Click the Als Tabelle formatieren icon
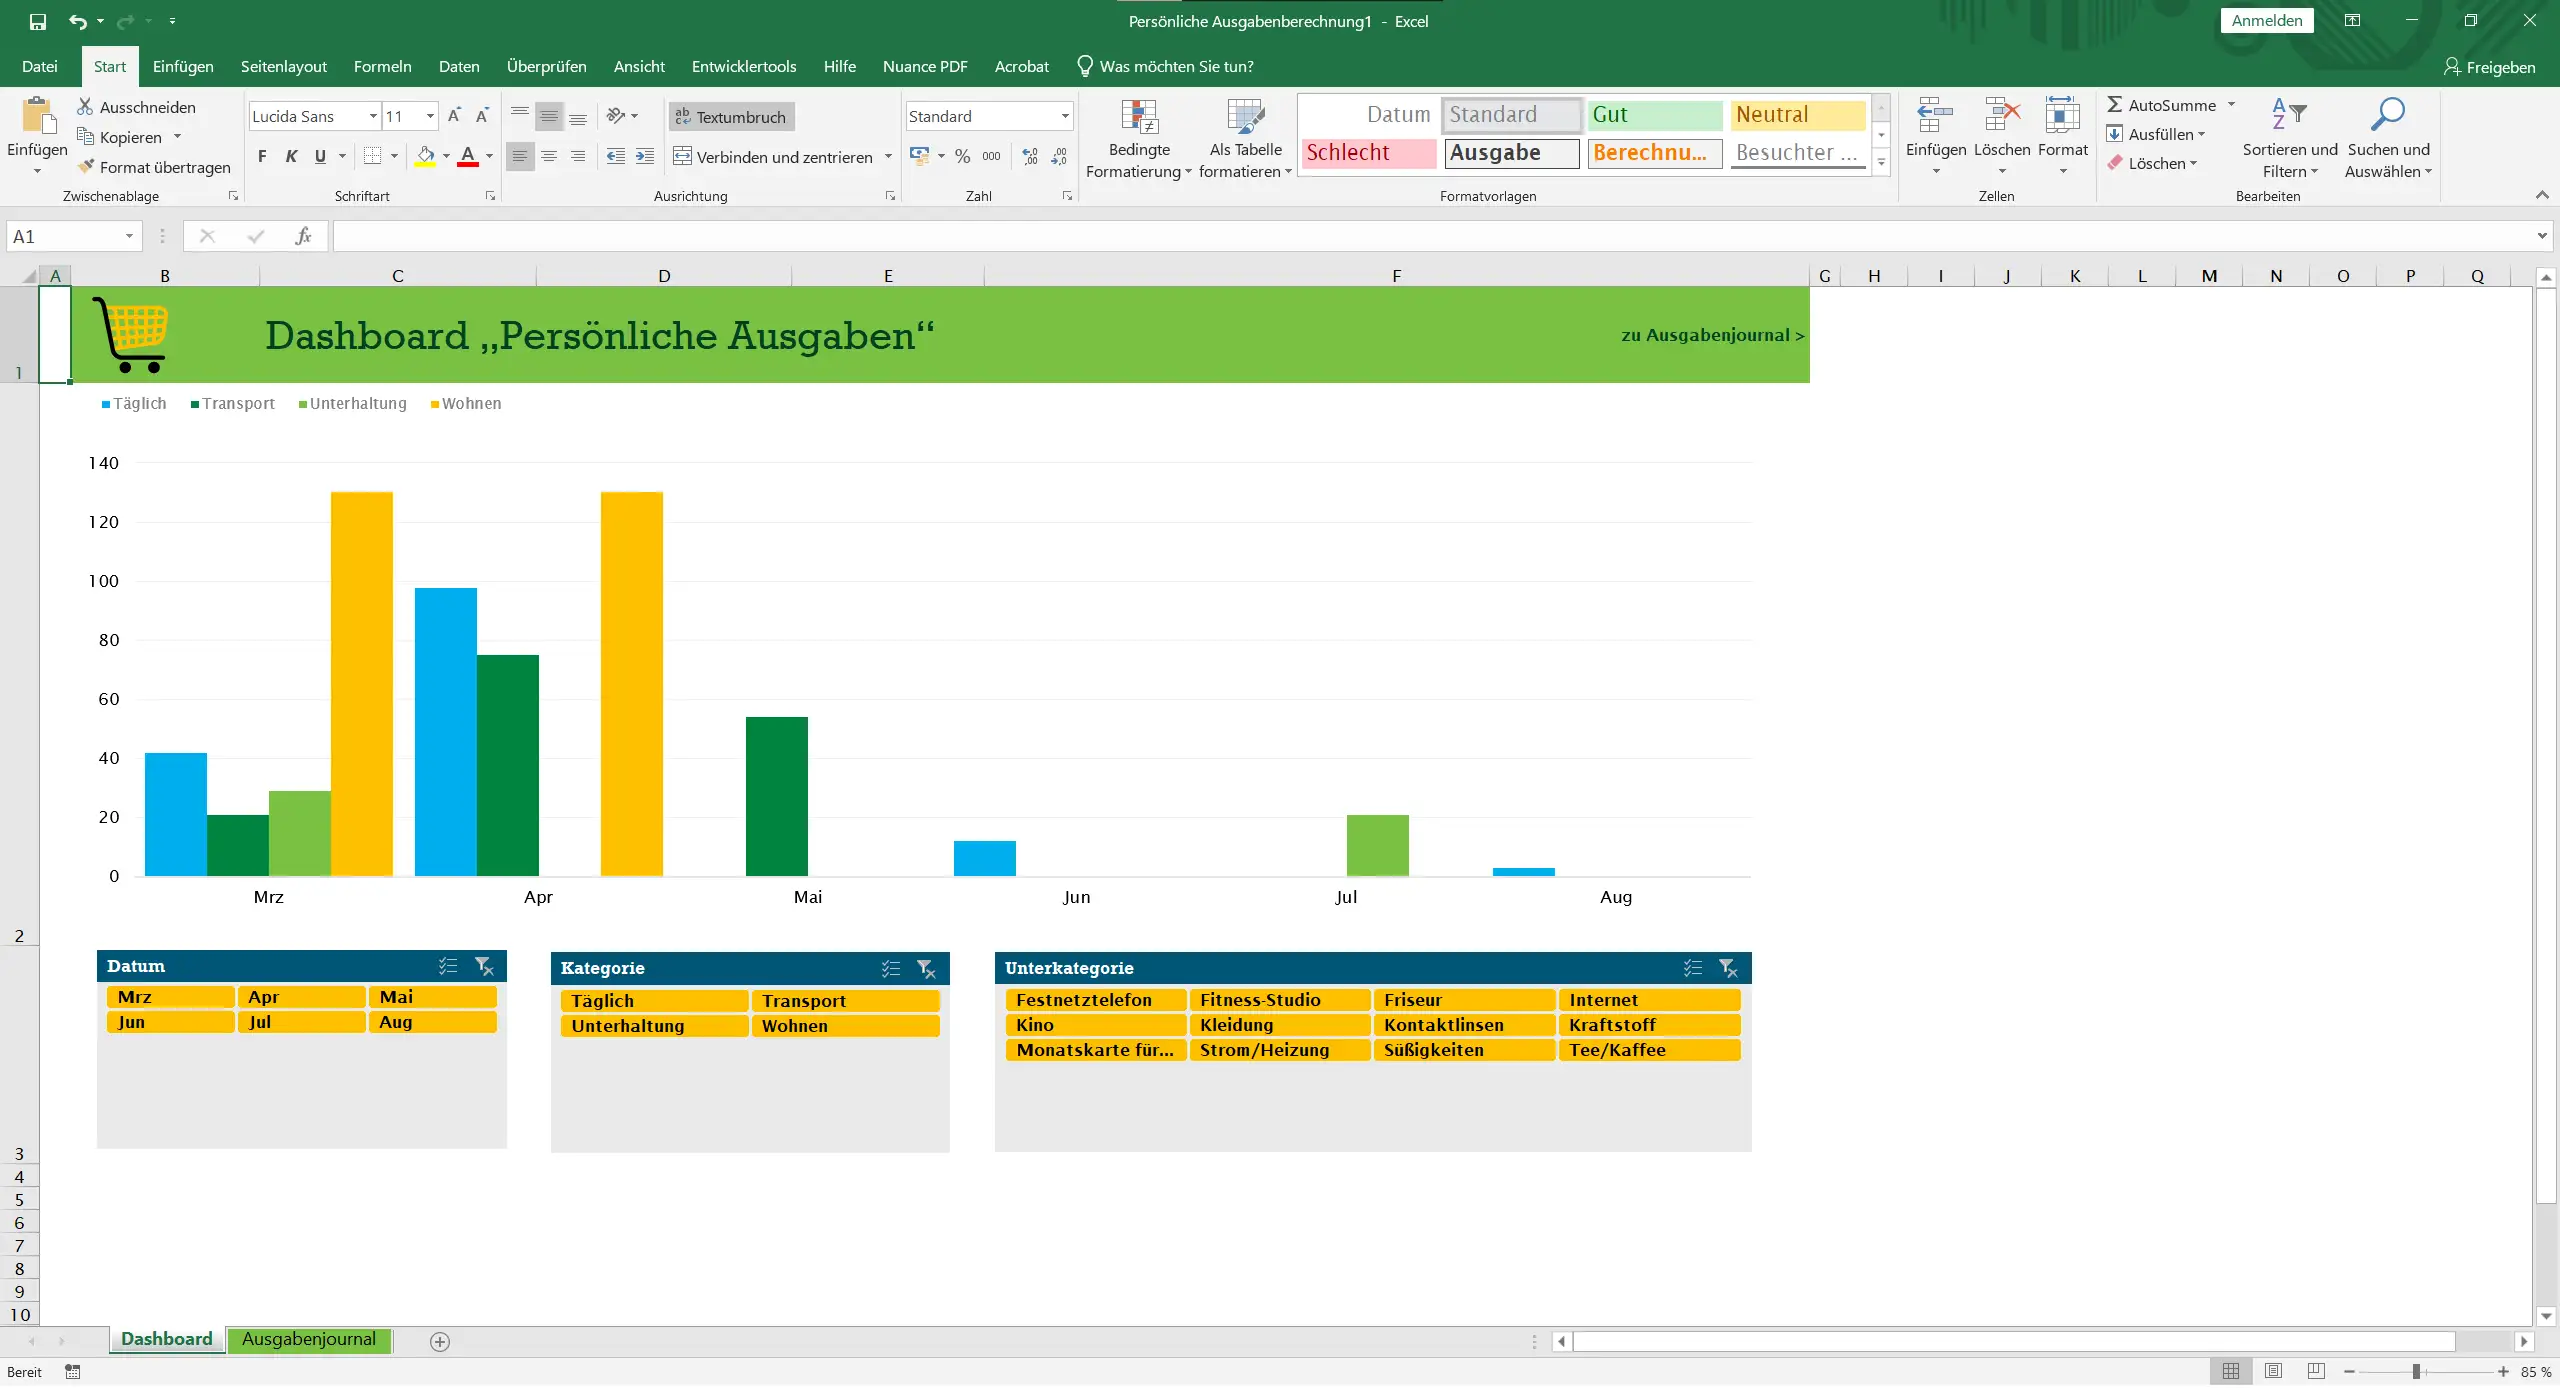This screenshot has height=1388, width=2560. coord(1245,118)
